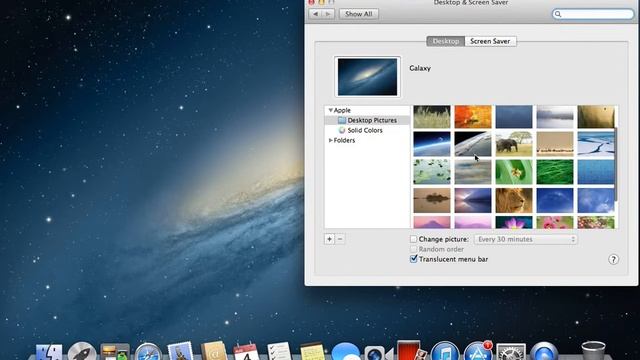The height and width of the screenshot is (360, 640).
Task: Open the Every 30 minutes dropdown
Action: (x=526, y=239)
